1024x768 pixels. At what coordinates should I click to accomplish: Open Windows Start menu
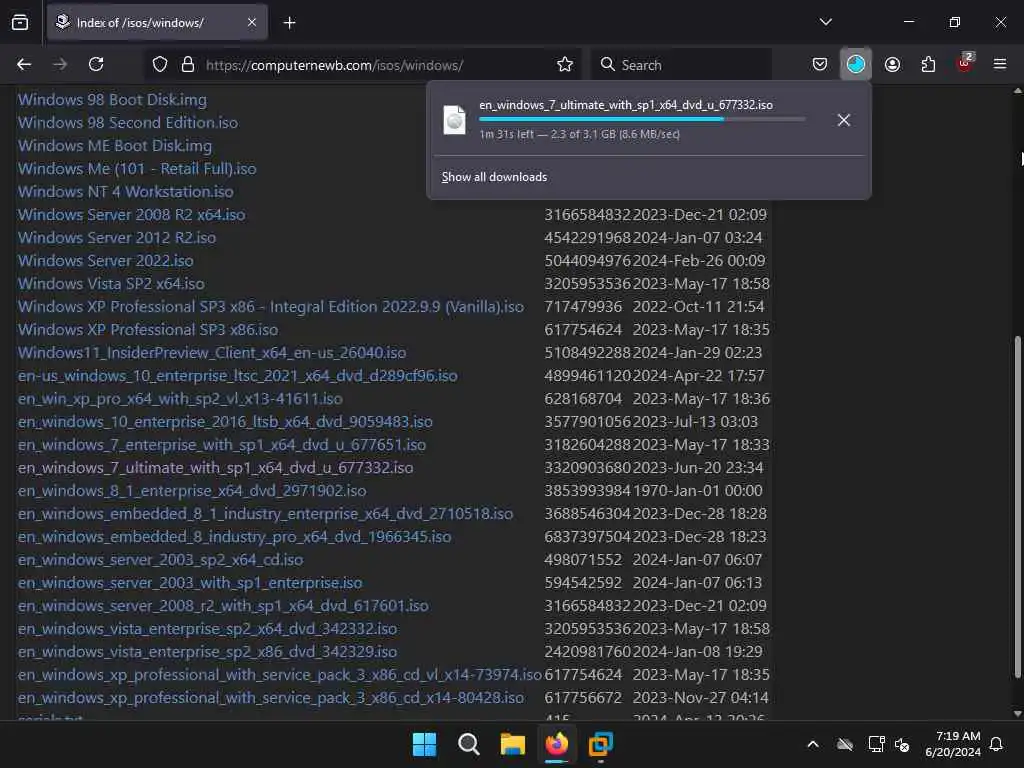point(424,744)
